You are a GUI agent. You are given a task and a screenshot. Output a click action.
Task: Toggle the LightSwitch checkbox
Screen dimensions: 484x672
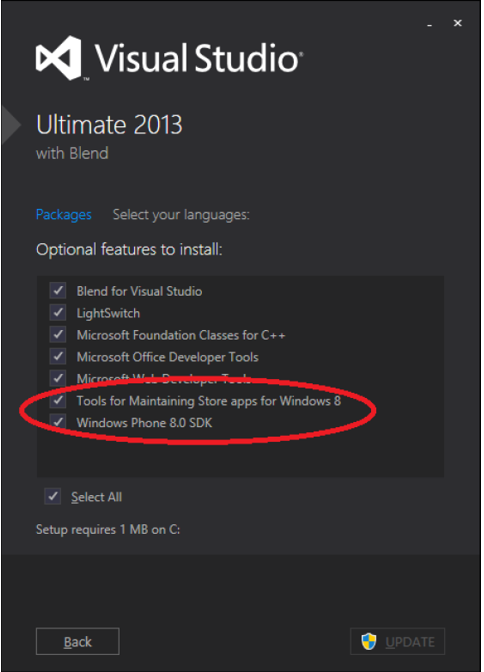point(57,313)
